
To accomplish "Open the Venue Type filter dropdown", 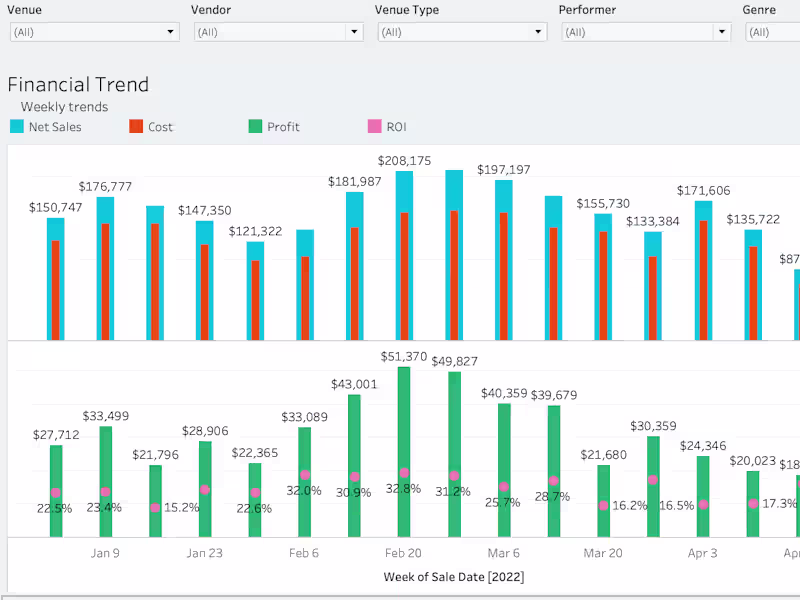I will tap(539, 31).
